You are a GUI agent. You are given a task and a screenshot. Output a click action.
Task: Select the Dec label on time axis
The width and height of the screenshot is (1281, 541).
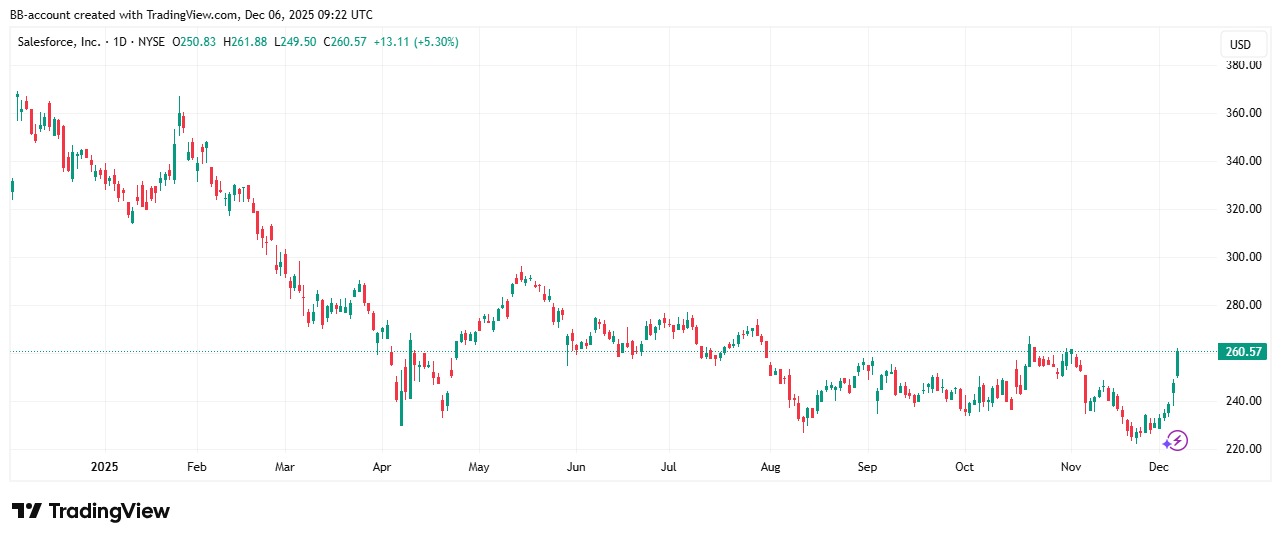pyautogui.click(x=1159, y=467)
